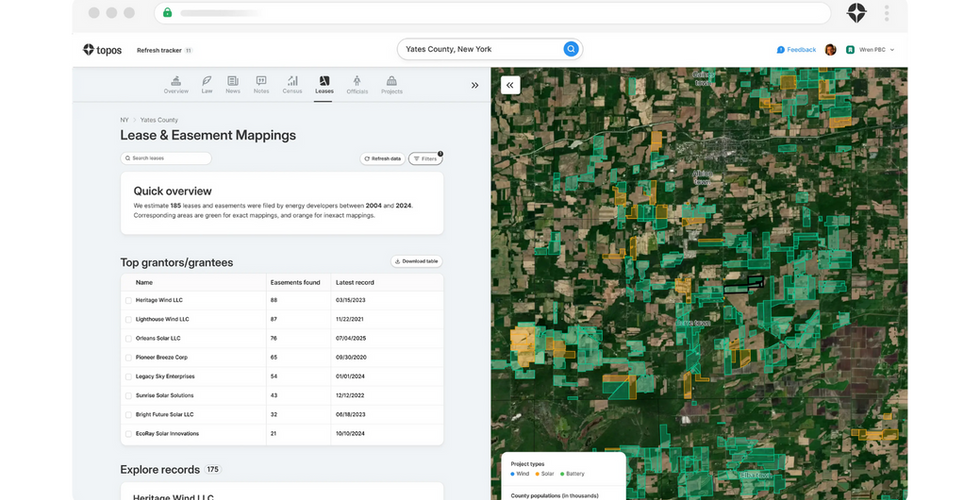
Task: Check the Legacy Sky Enterprises checkbox
Action: point(129,377)
